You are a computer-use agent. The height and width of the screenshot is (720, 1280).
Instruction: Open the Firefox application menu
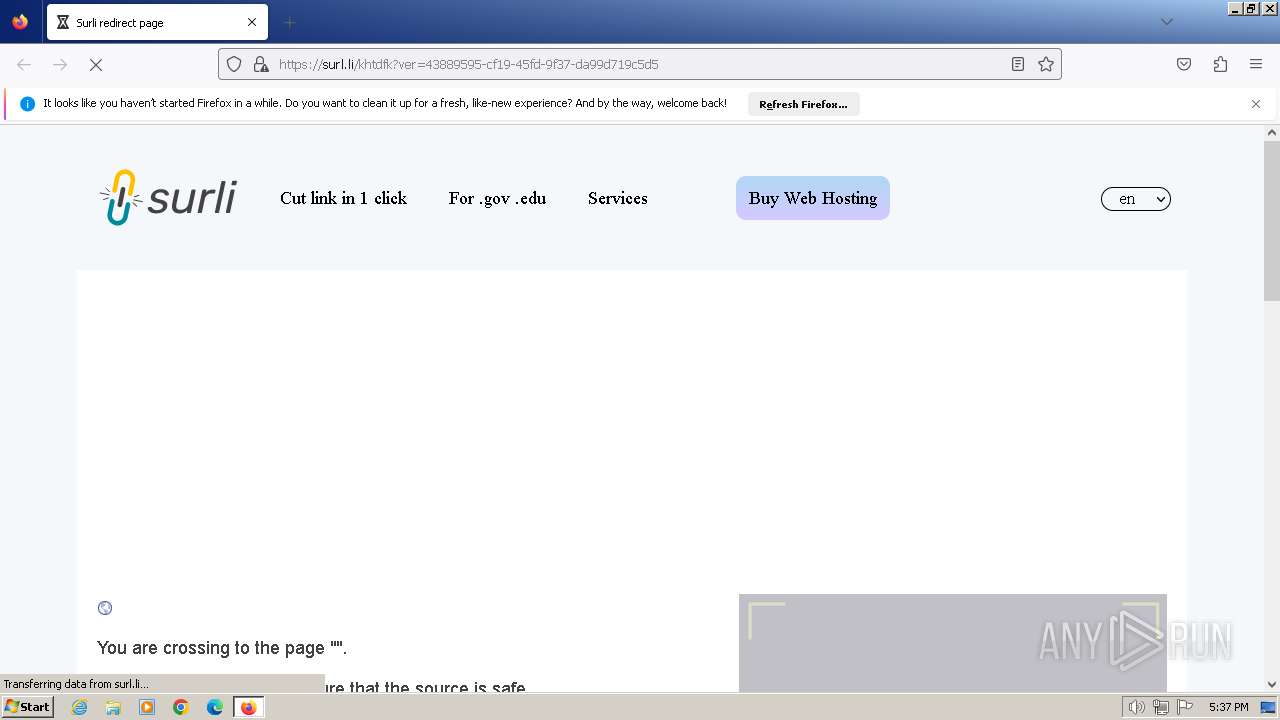click(x=1256, y=64)
